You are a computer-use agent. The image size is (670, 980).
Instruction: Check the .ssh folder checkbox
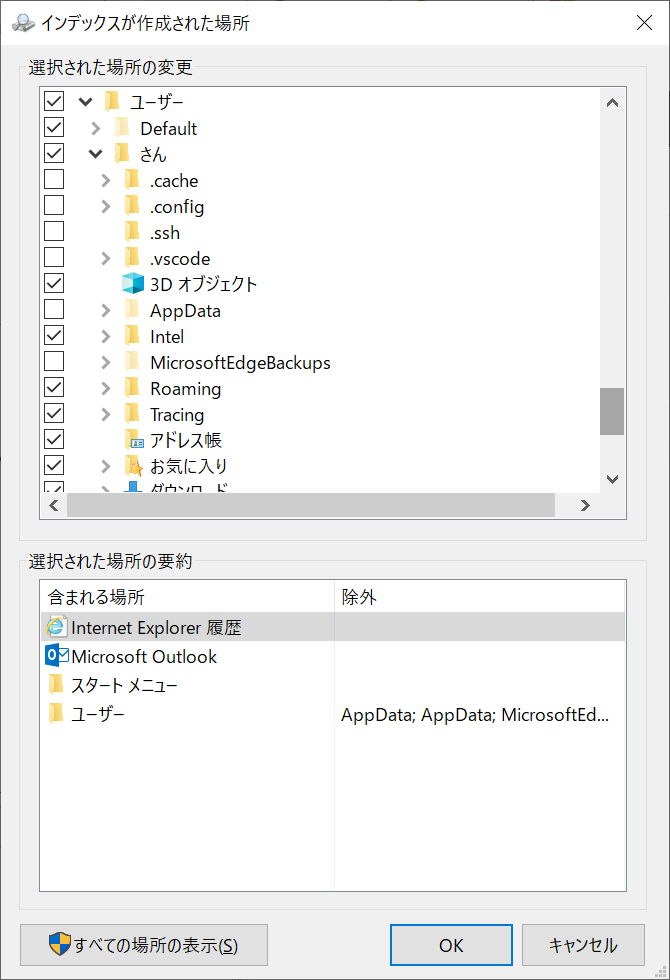[x=54, y=231]
